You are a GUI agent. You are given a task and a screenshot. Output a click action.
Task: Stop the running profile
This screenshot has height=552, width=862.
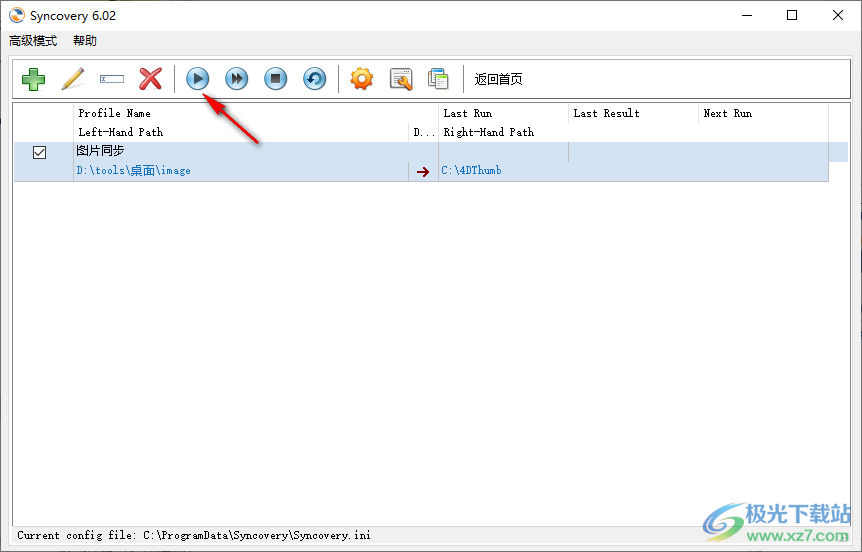tap(275, 79)
